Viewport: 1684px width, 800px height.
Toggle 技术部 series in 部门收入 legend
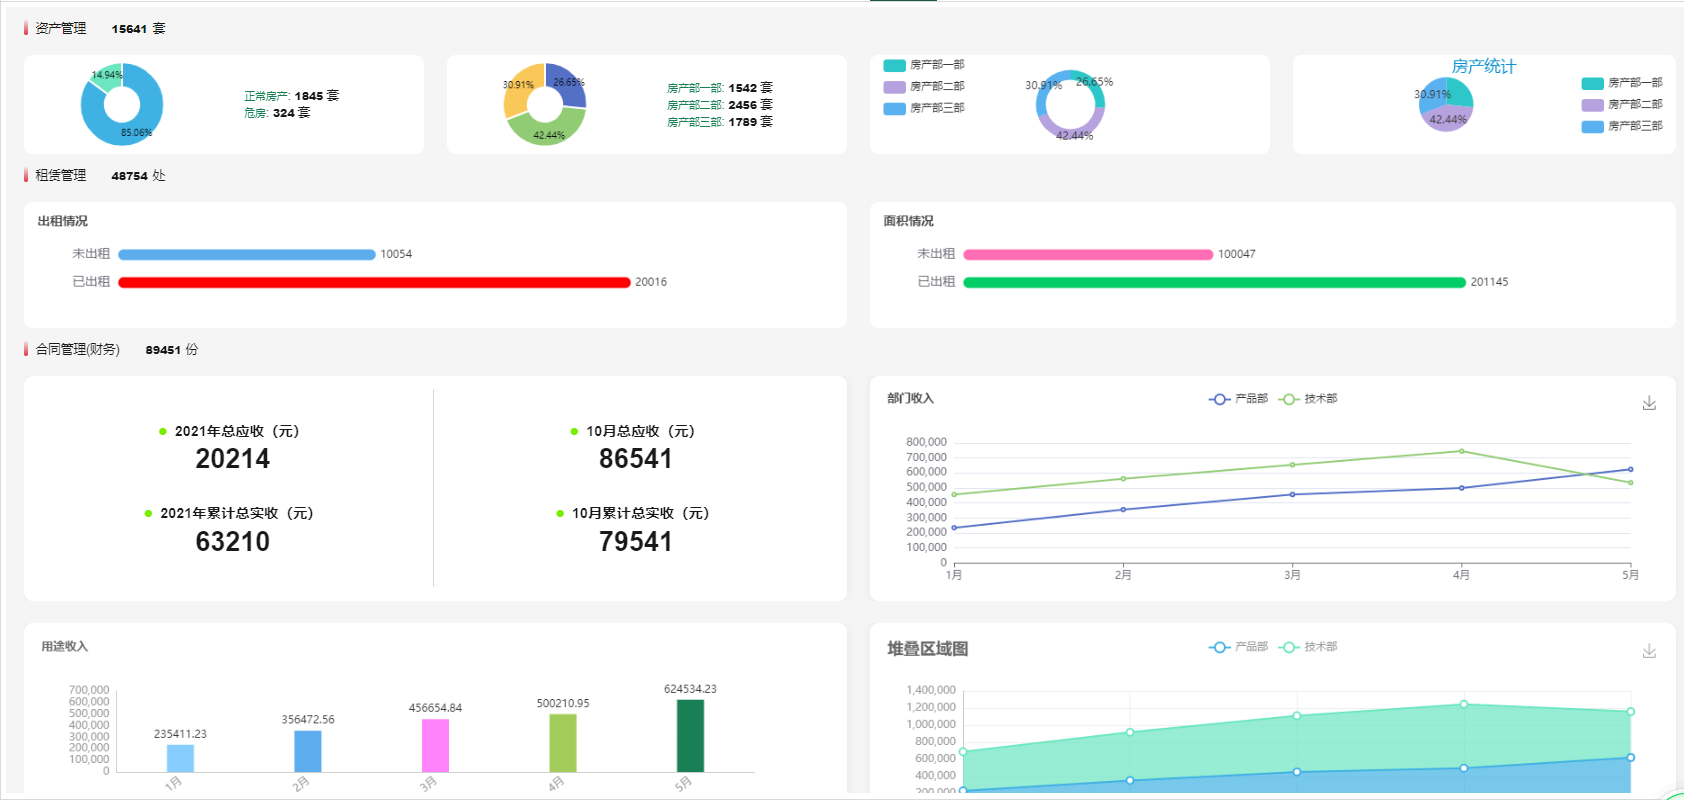1308,399
